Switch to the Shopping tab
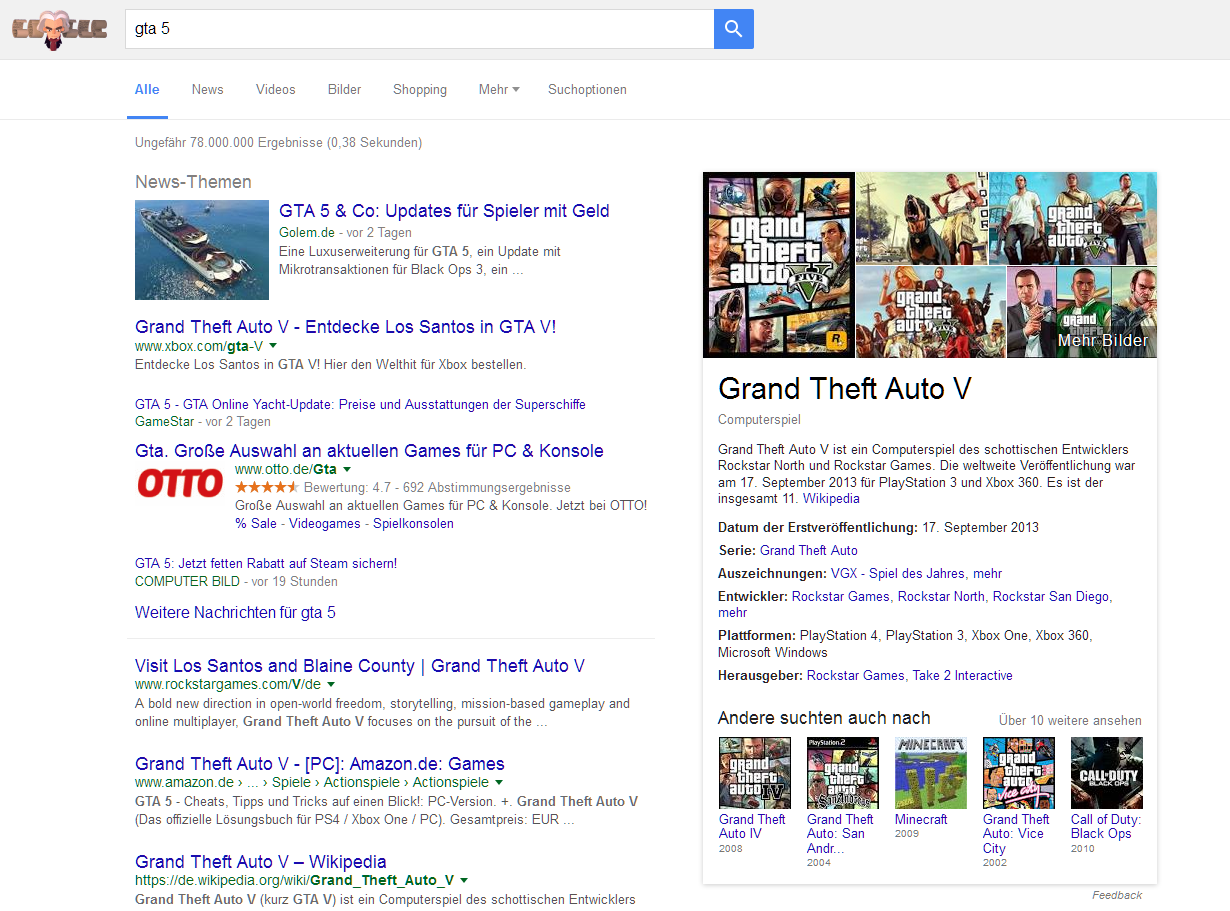This screenshot has width=1230, height=911. 420,89
